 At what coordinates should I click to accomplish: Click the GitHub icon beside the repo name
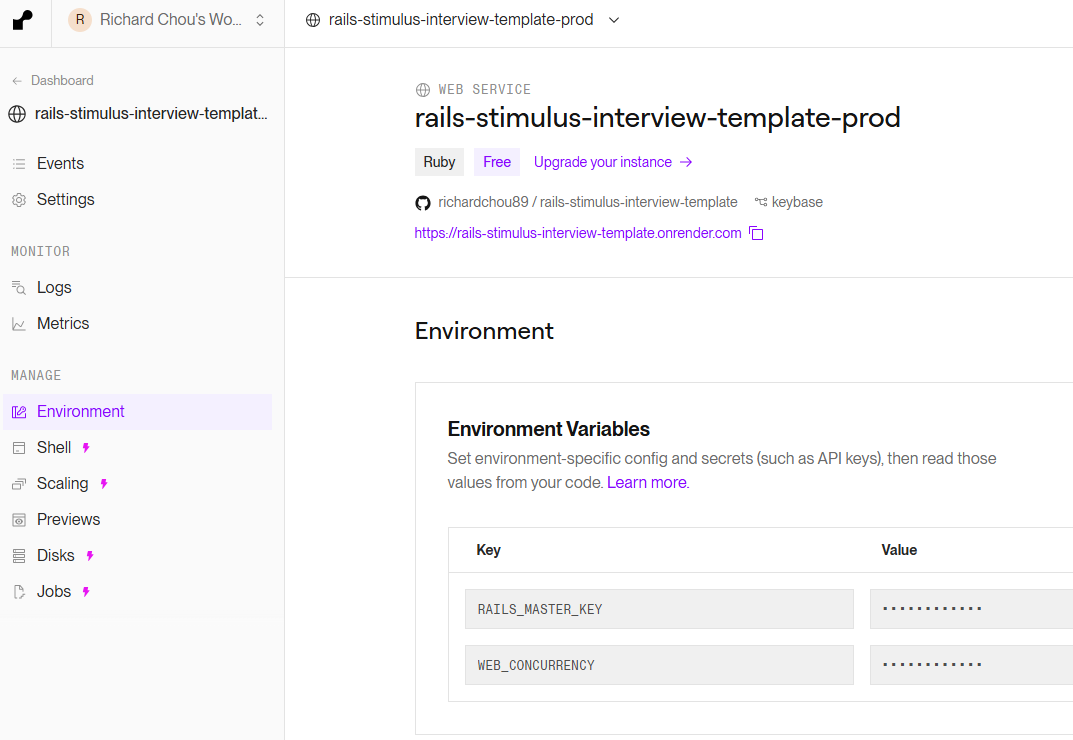423,202
